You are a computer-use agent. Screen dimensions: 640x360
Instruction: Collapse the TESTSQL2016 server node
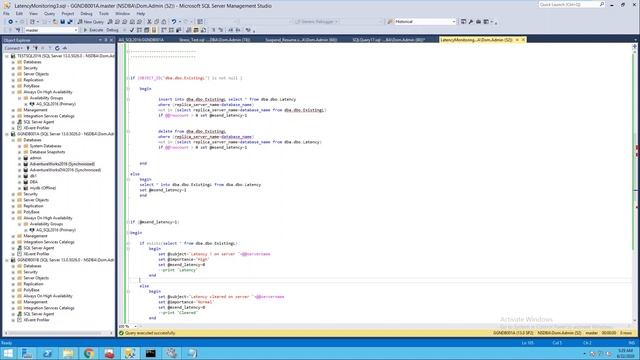coord(7,56)
